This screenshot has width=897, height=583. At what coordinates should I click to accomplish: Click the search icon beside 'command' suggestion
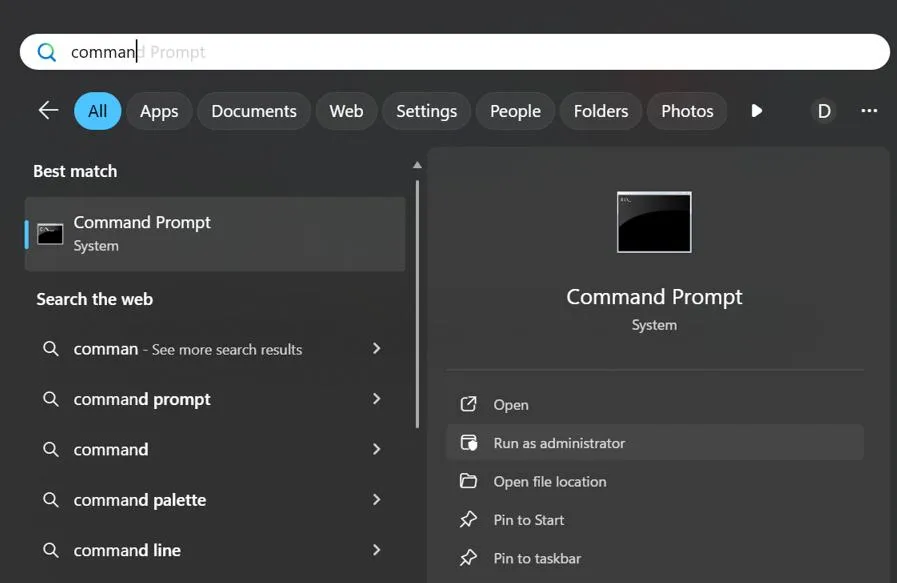click(51, 449)
